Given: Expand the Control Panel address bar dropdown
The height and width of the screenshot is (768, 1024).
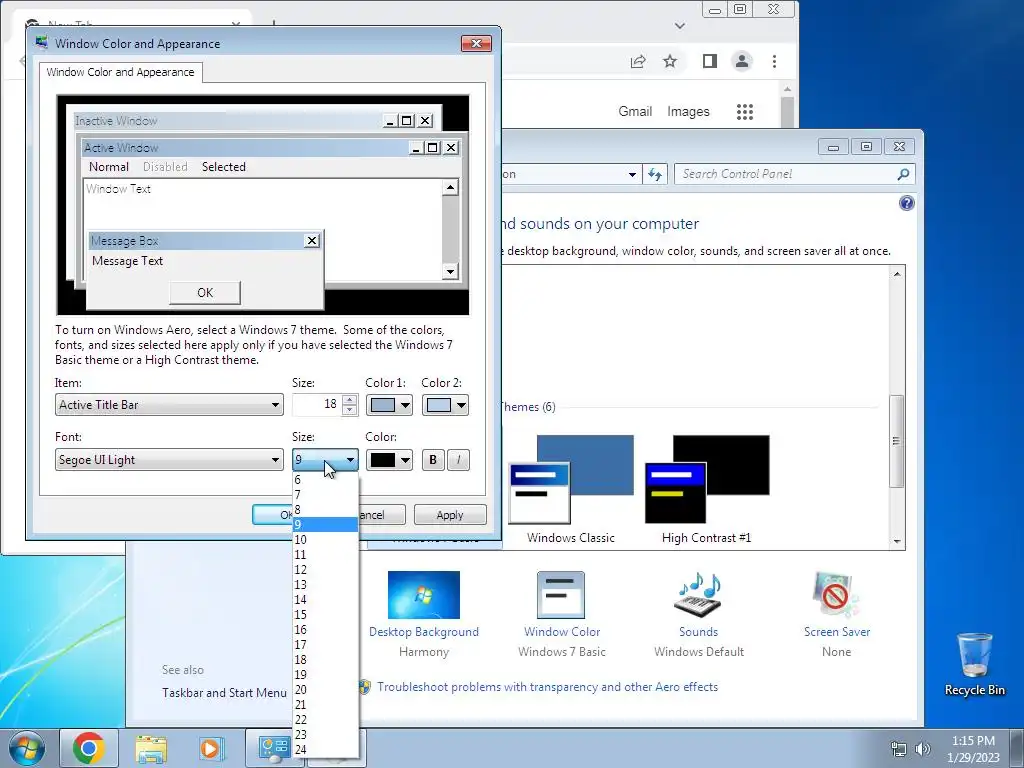Looking at the screenshot, I should coord(632,174).
